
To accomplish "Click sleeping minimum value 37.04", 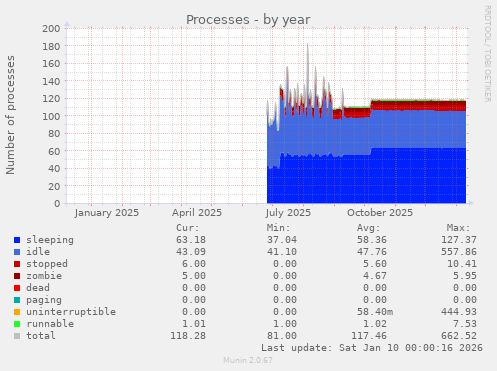I will coord(282,240).
